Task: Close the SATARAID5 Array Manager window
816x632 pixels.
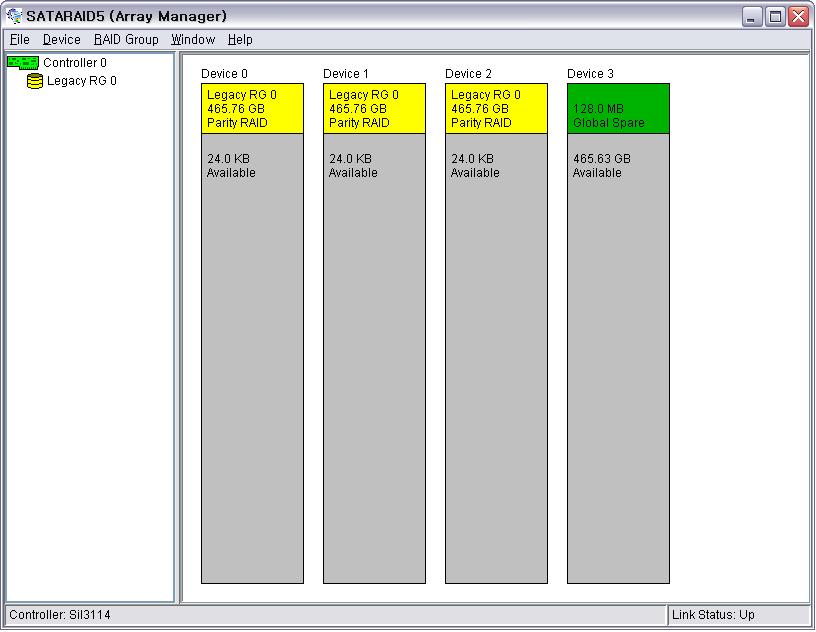Action: [x=798, y=17]
